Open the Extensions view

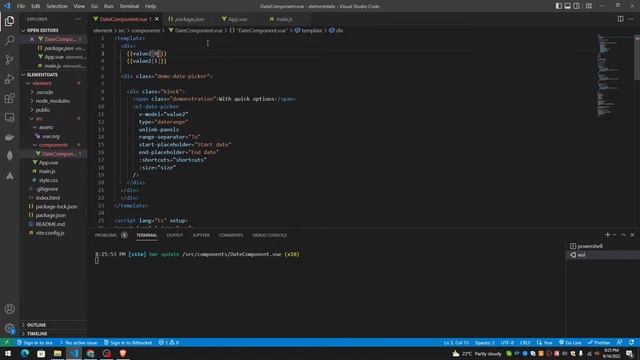tap(9, 98)
